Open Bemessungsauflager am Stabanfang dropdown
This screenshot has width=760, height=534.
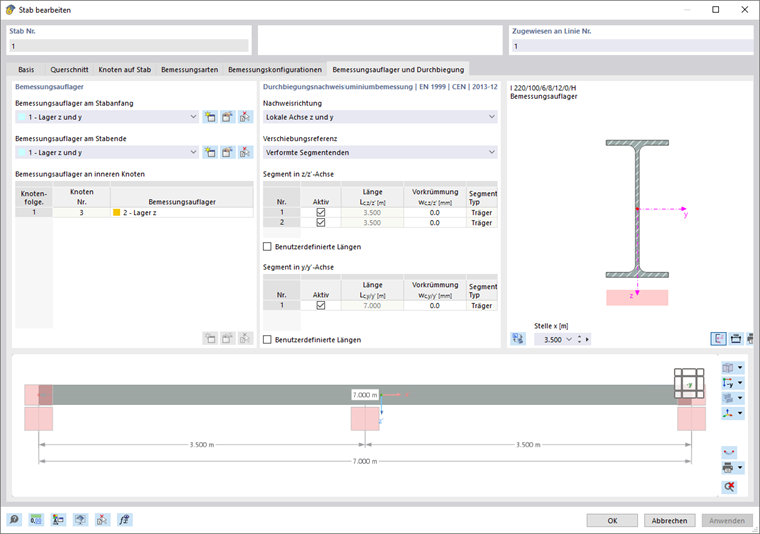[x=107, y=117]
